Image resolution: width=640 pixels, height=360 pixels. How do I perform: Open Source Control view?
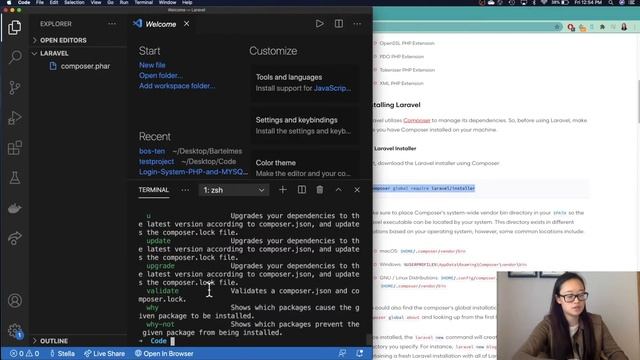[x=15, y=87]
